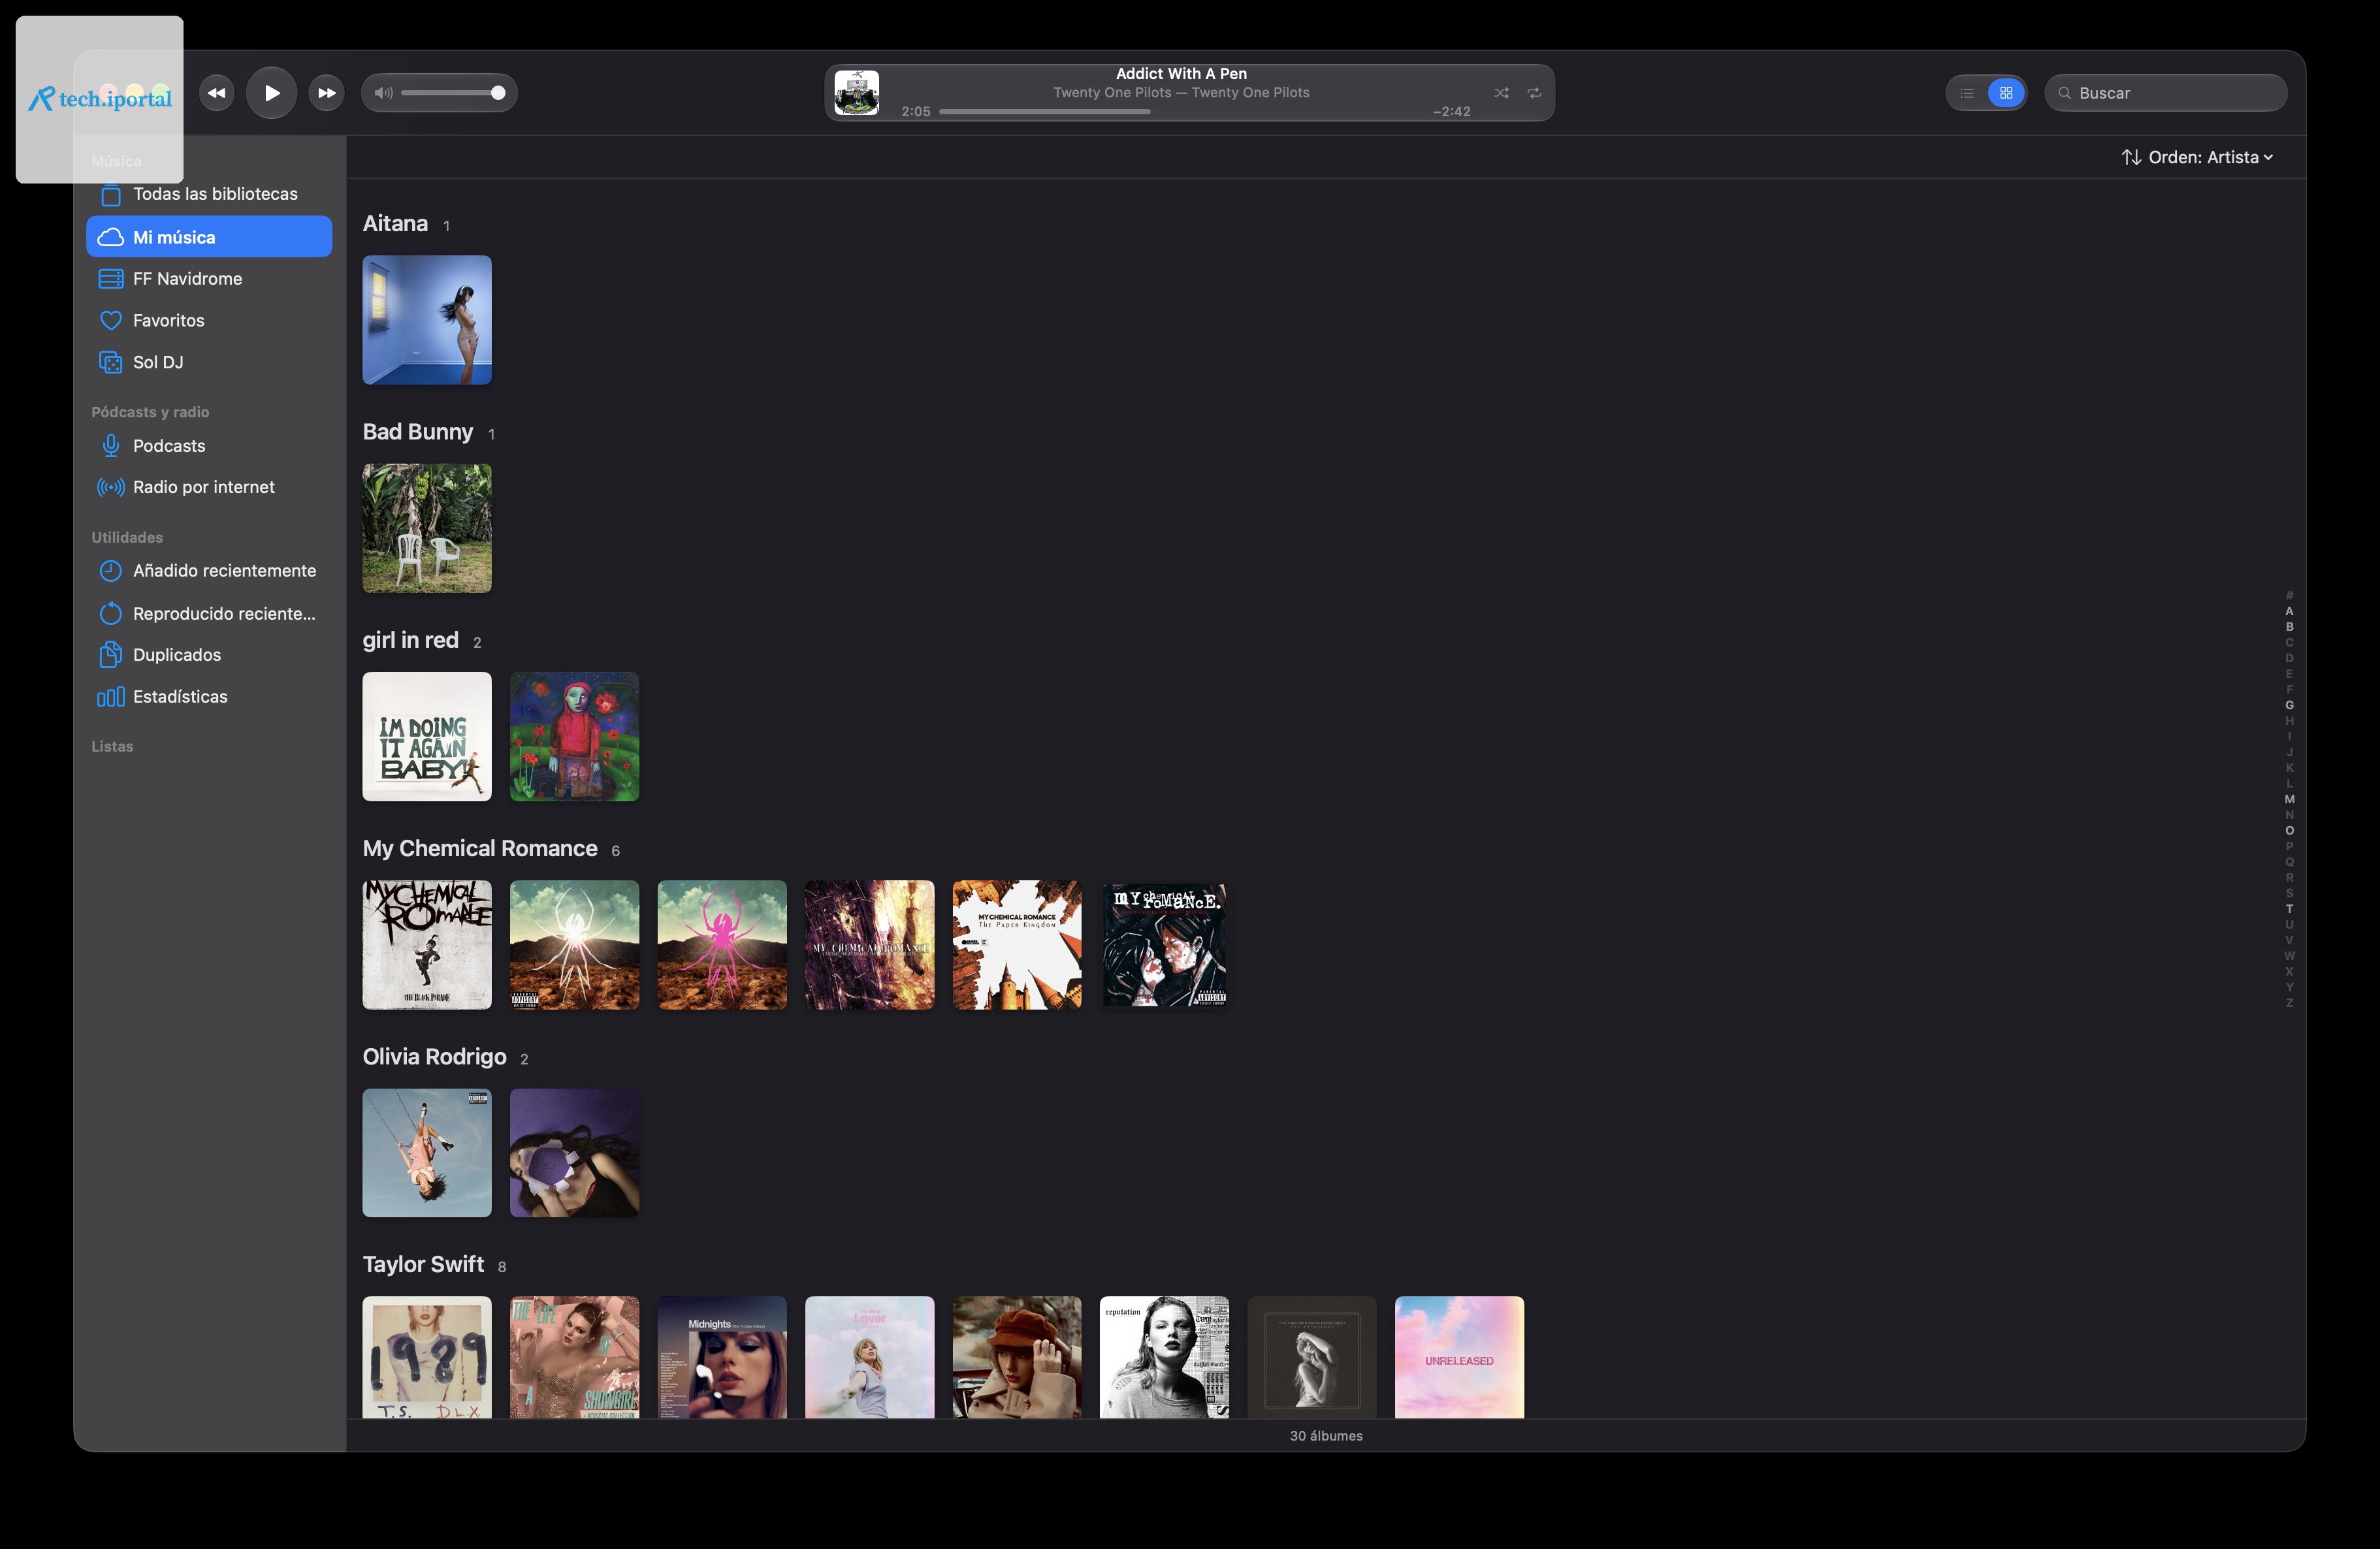Open the Lover album

coord(870,1357)
